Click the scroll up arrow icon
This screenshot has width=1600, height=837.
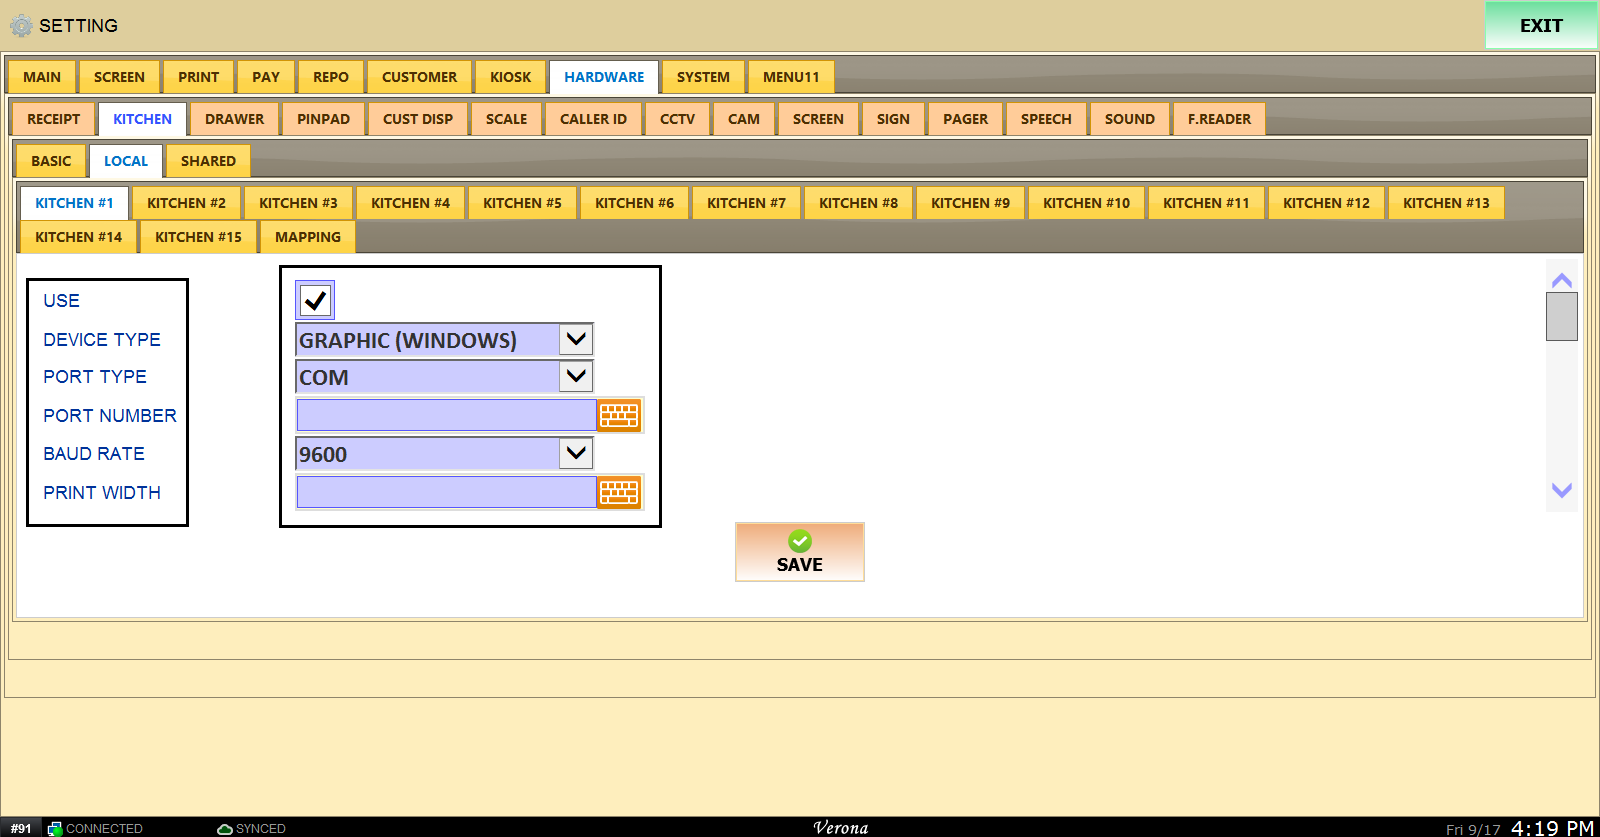tap(1562, 280)
